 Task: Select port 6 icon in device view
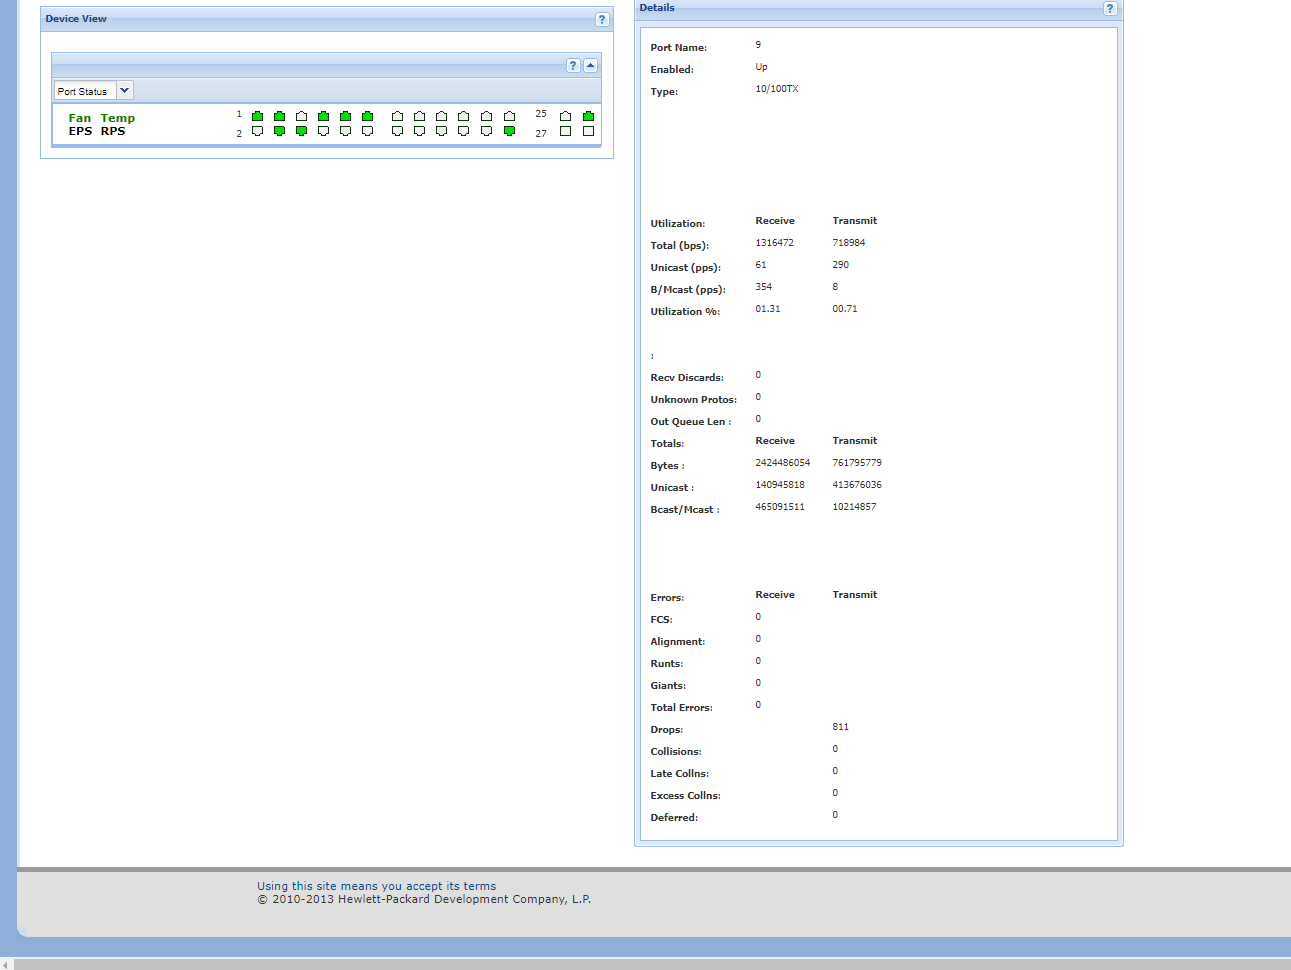click(301, 131)
